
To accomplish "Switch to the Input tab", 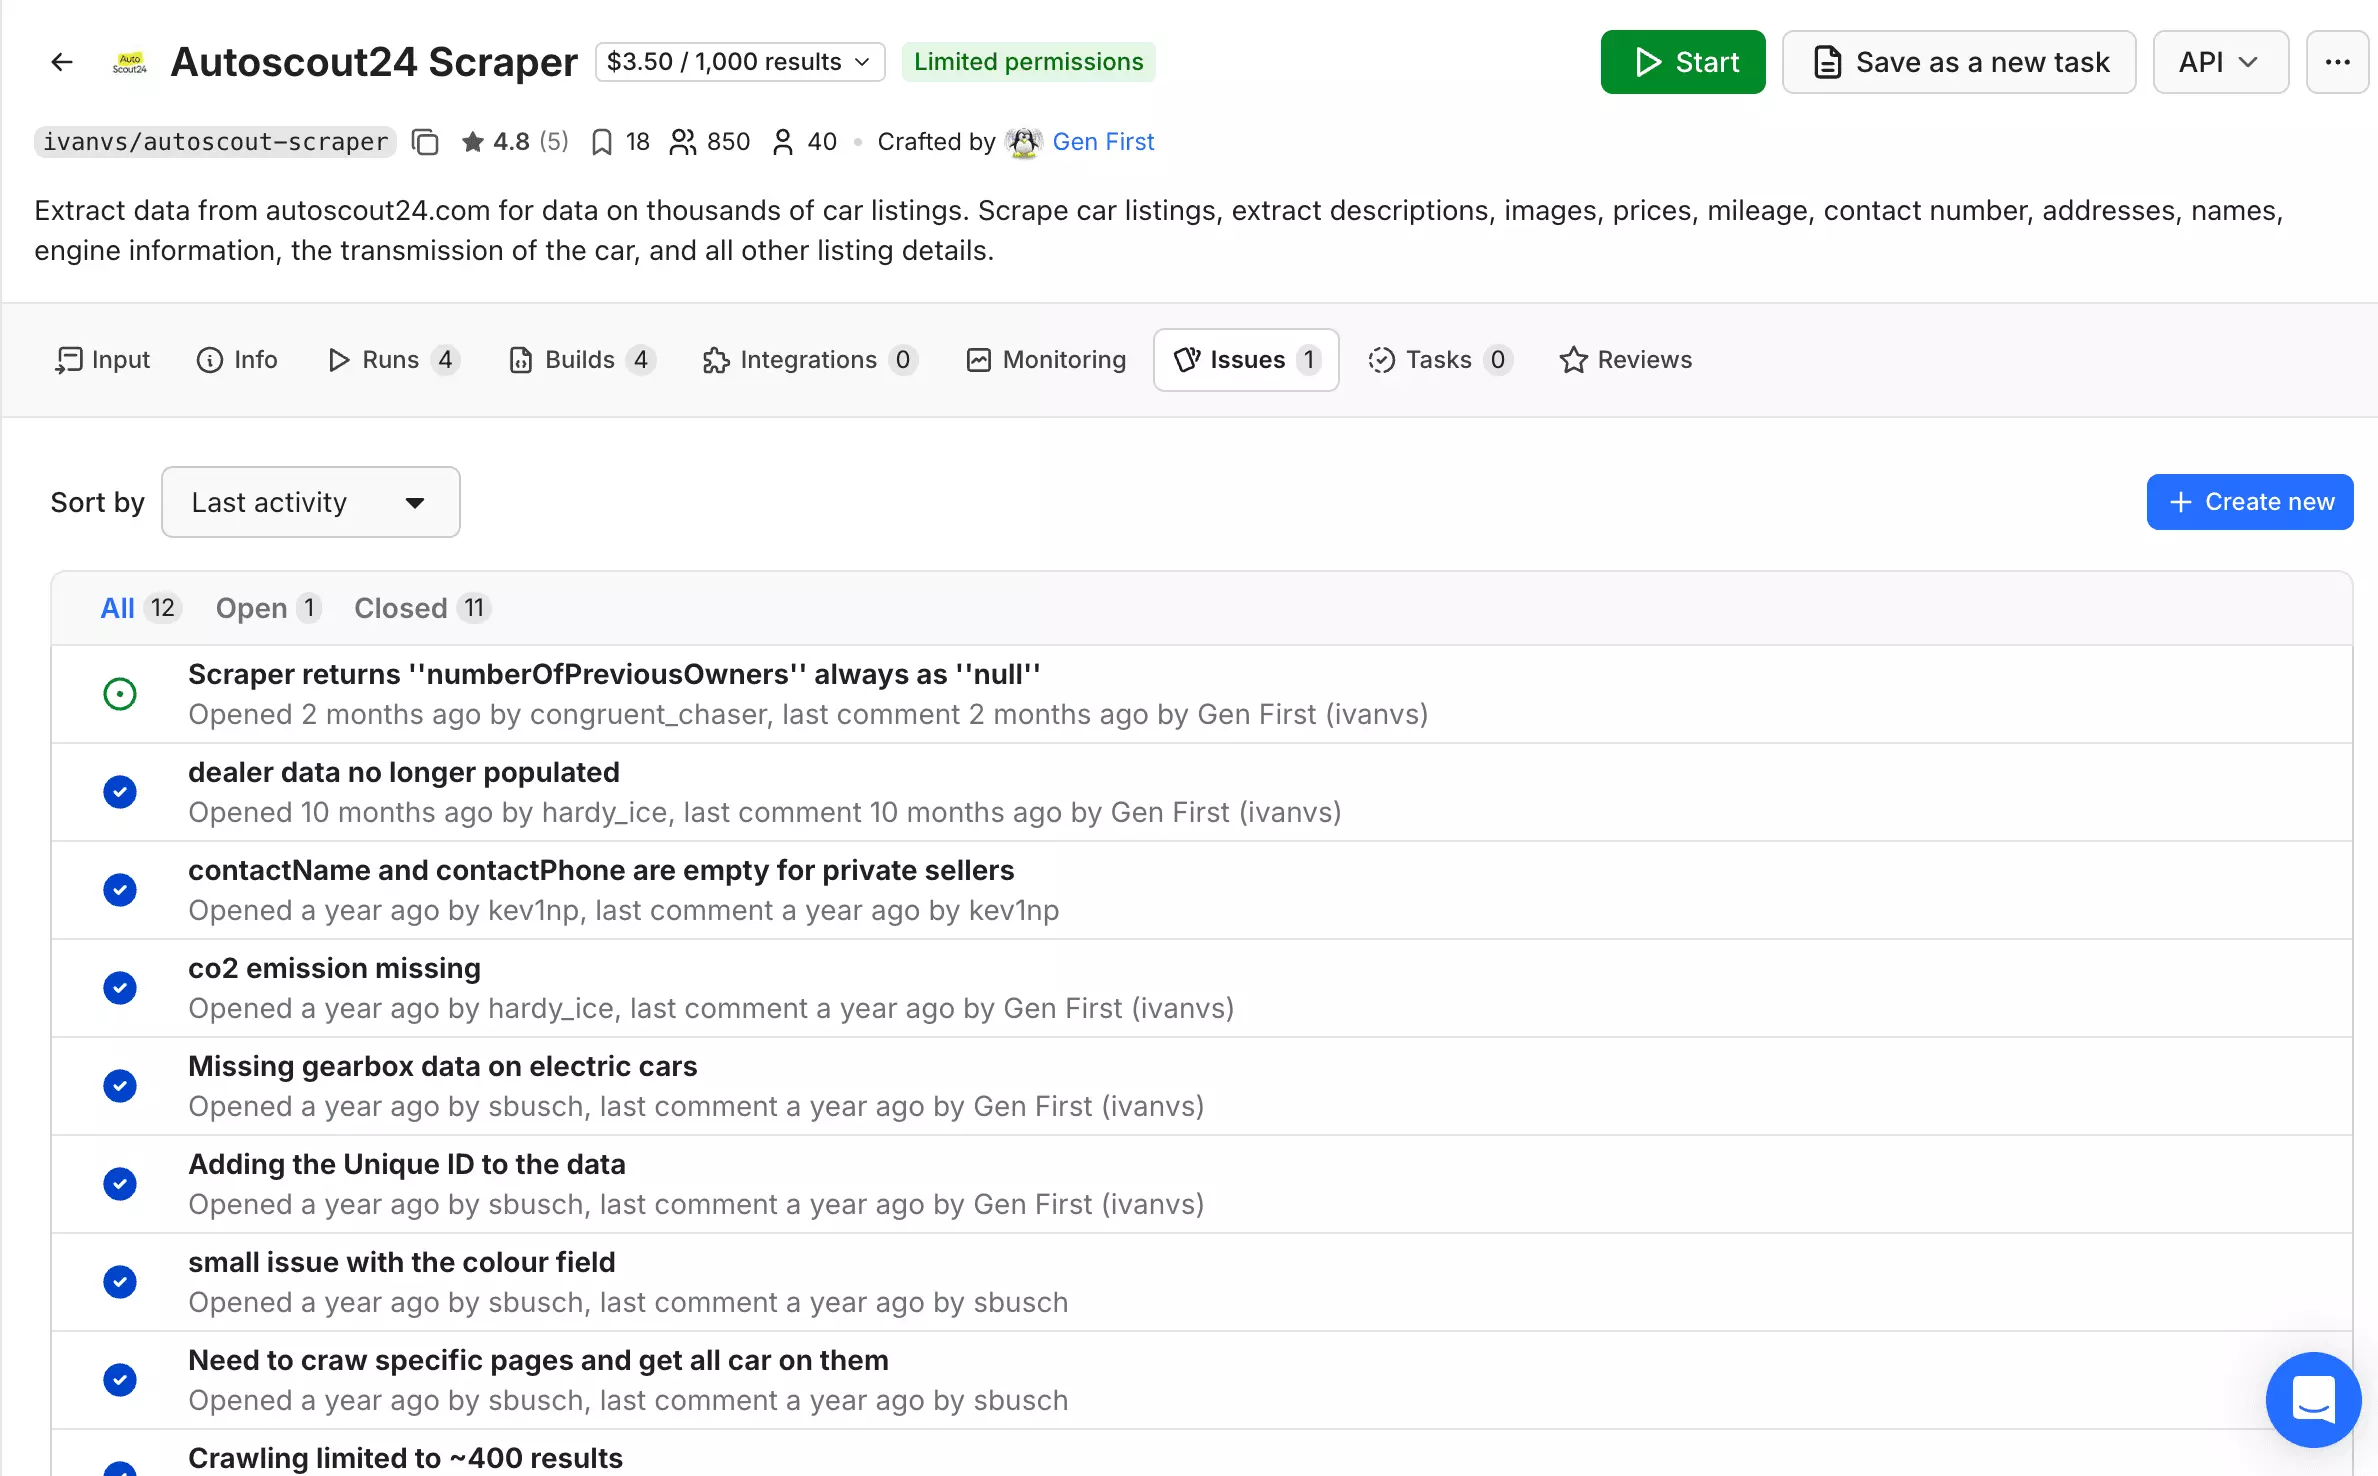I will pyautogui.click(x=103, y=360).
